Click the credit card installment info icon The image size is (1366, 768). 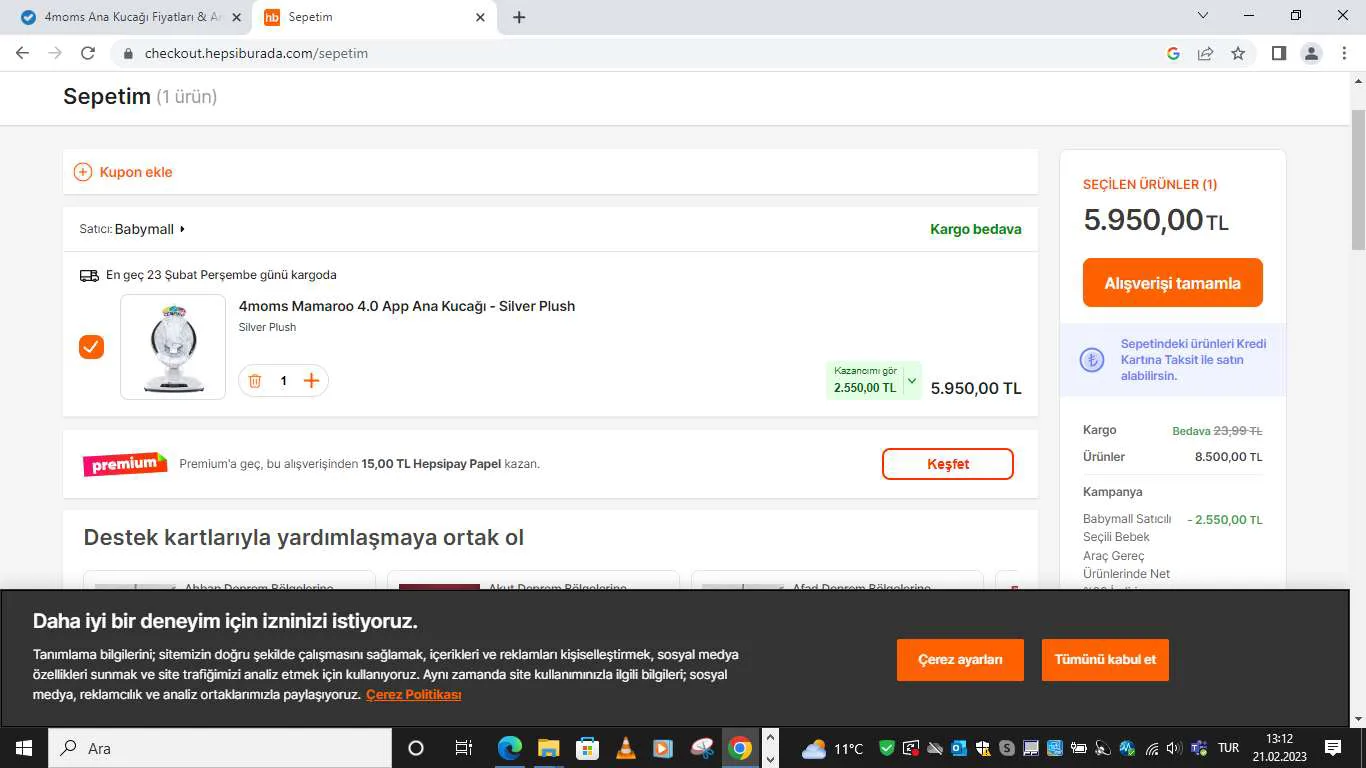(x=1092, y=360)
